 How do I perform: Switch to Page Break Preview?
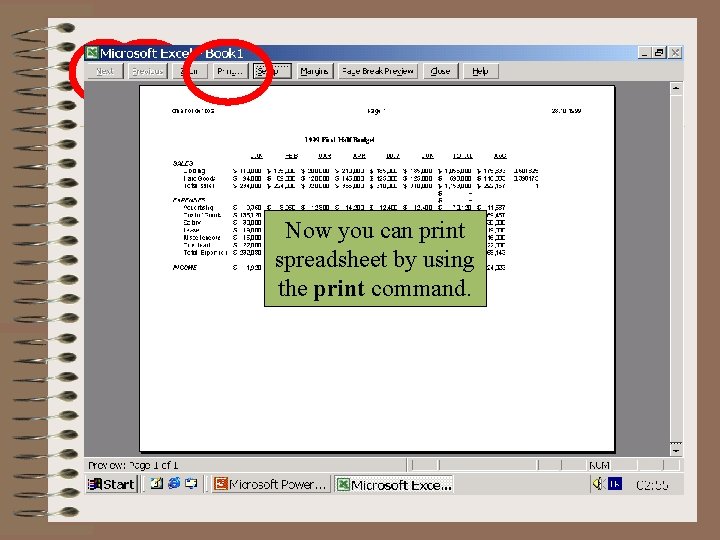pyautogui.click(x=378, y=71)
